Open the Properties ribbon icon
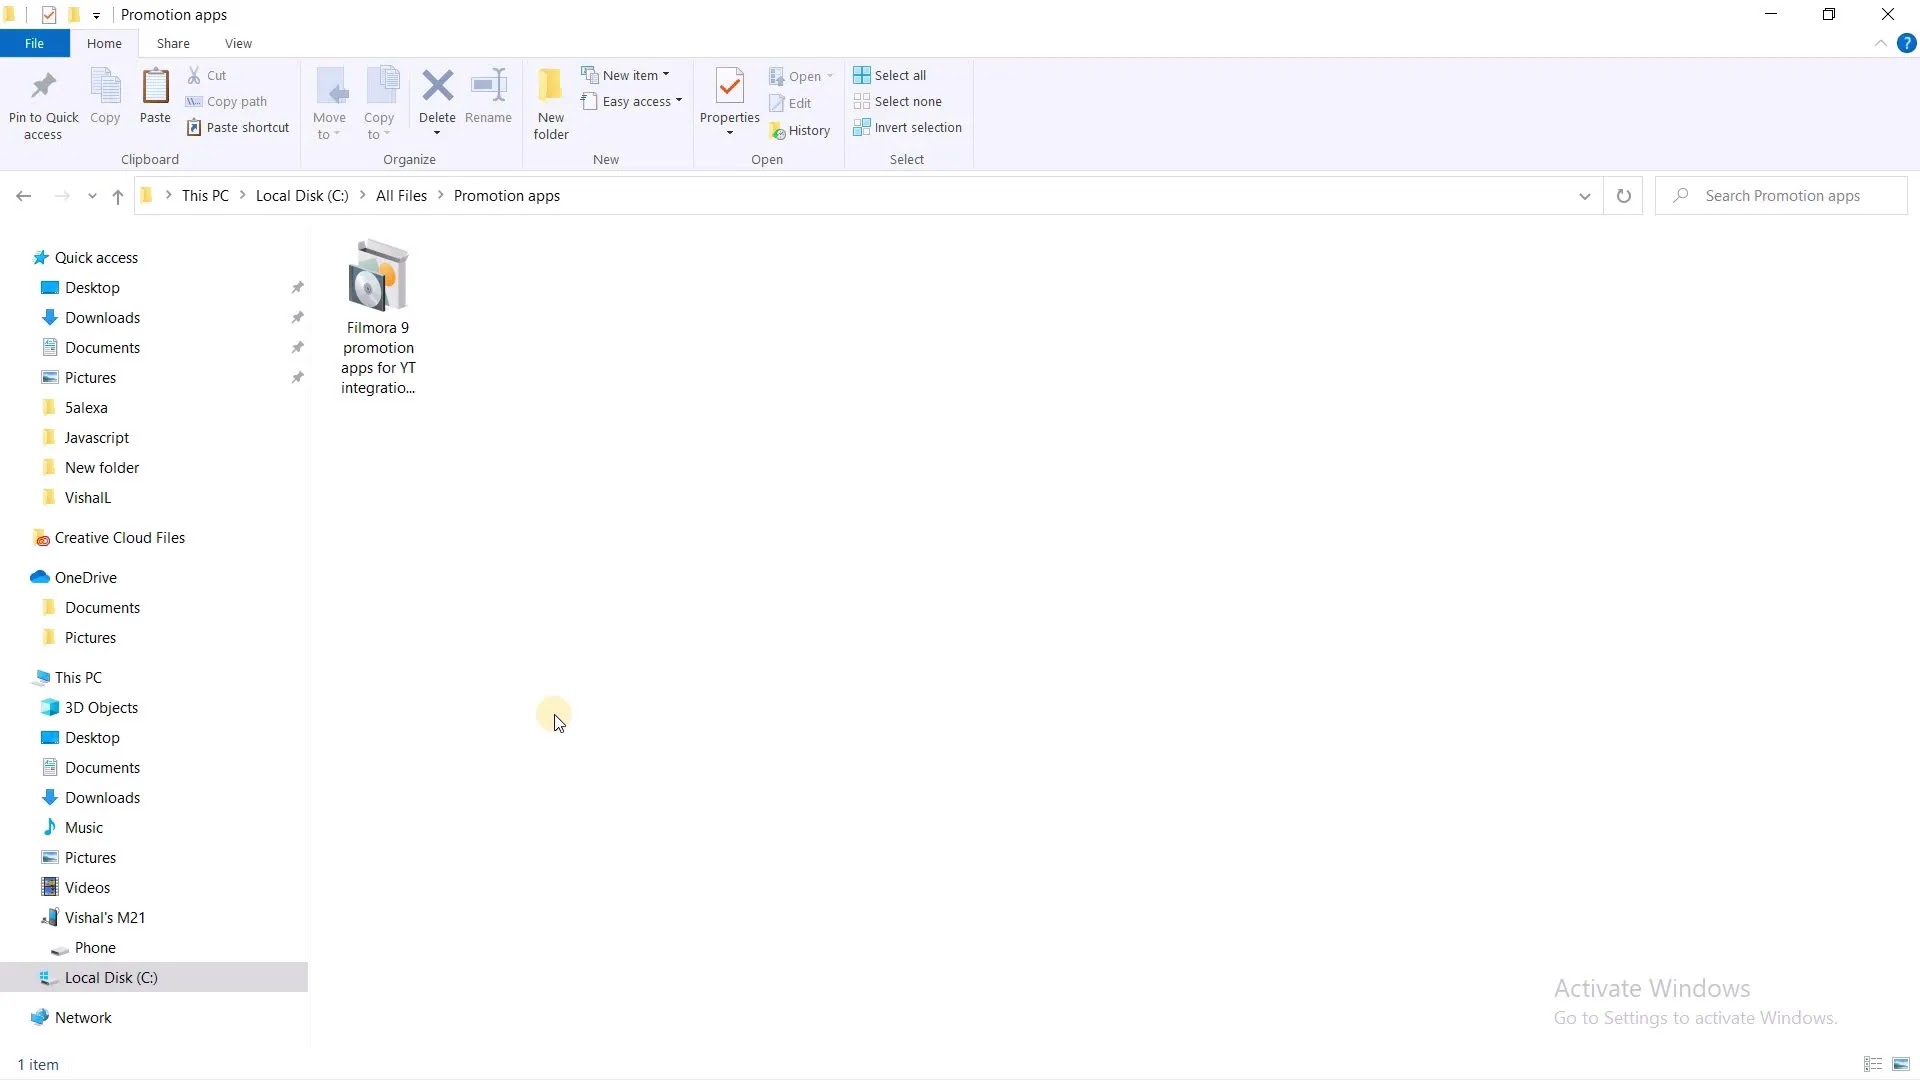Viewport: 1920px width, 1080px height. click(729, 88)
